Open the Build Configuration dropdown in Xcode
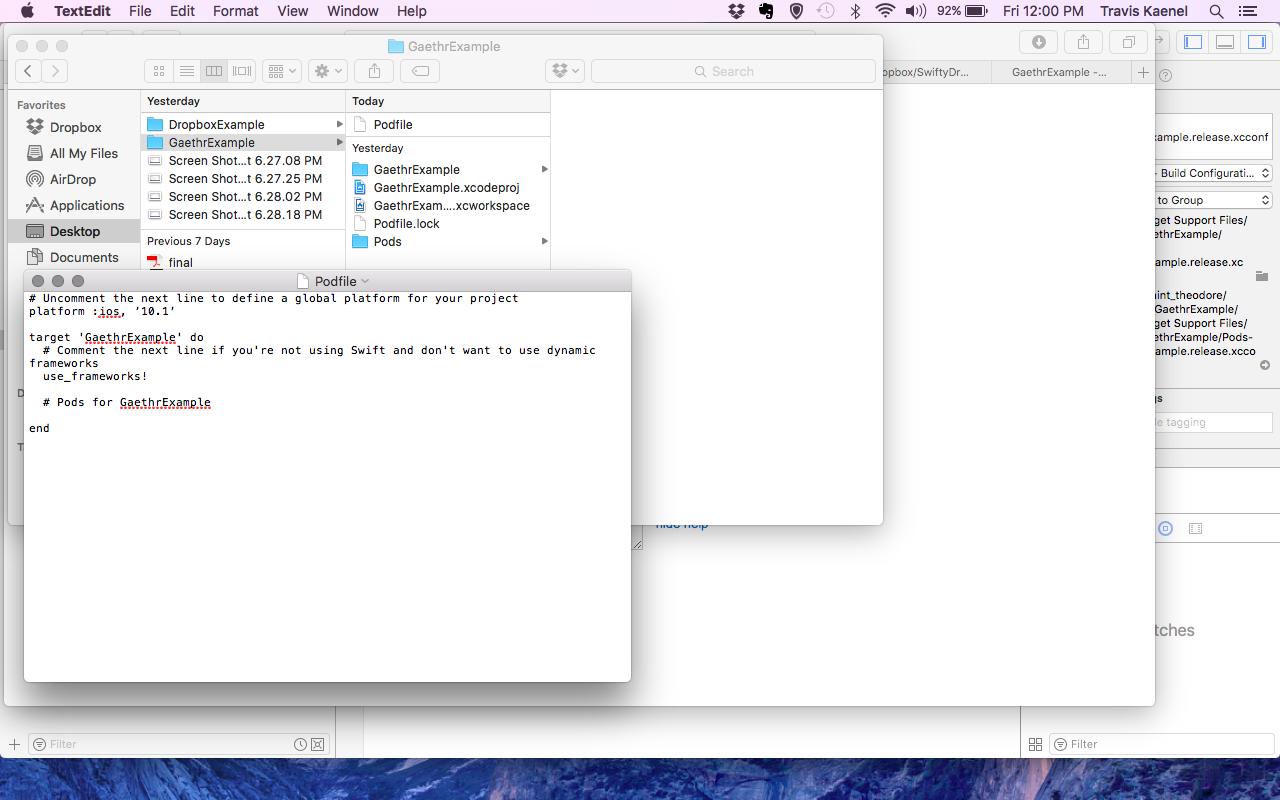The width and height of the screenshot is (1280, 800). (1215, 173)
